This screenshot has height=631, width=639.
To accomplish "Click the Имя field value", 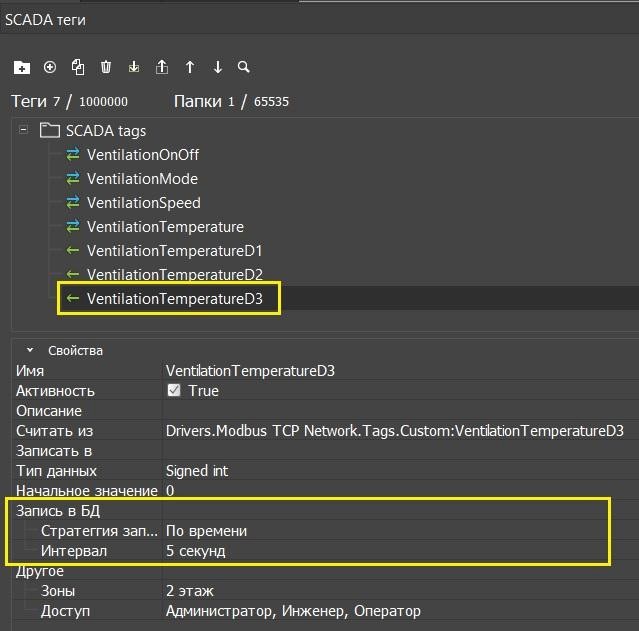I will [250, 371].
